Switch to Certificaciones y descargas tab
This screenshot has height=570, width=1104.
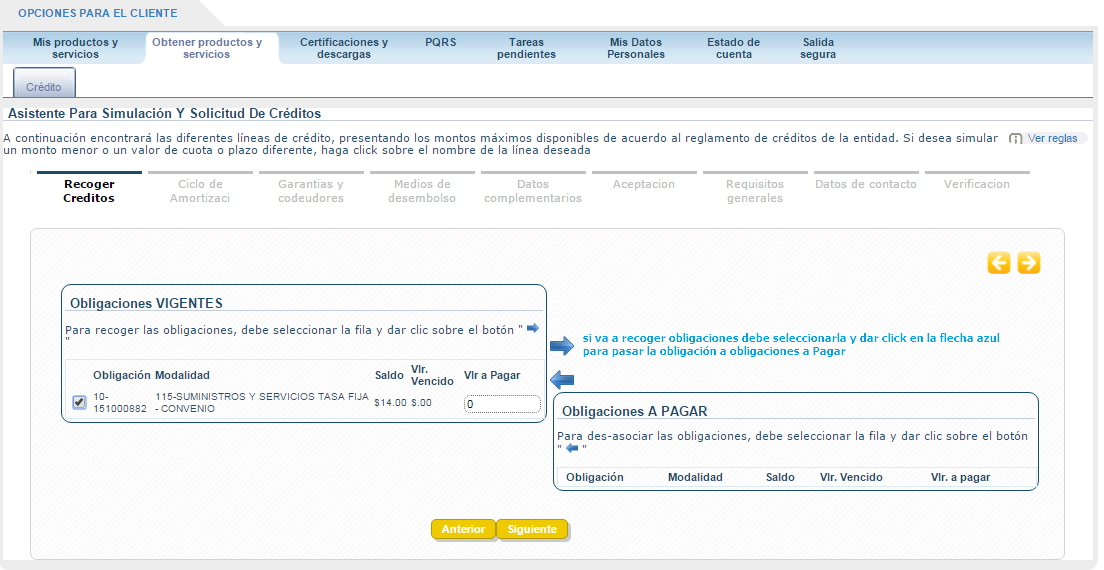click(344, 48)
